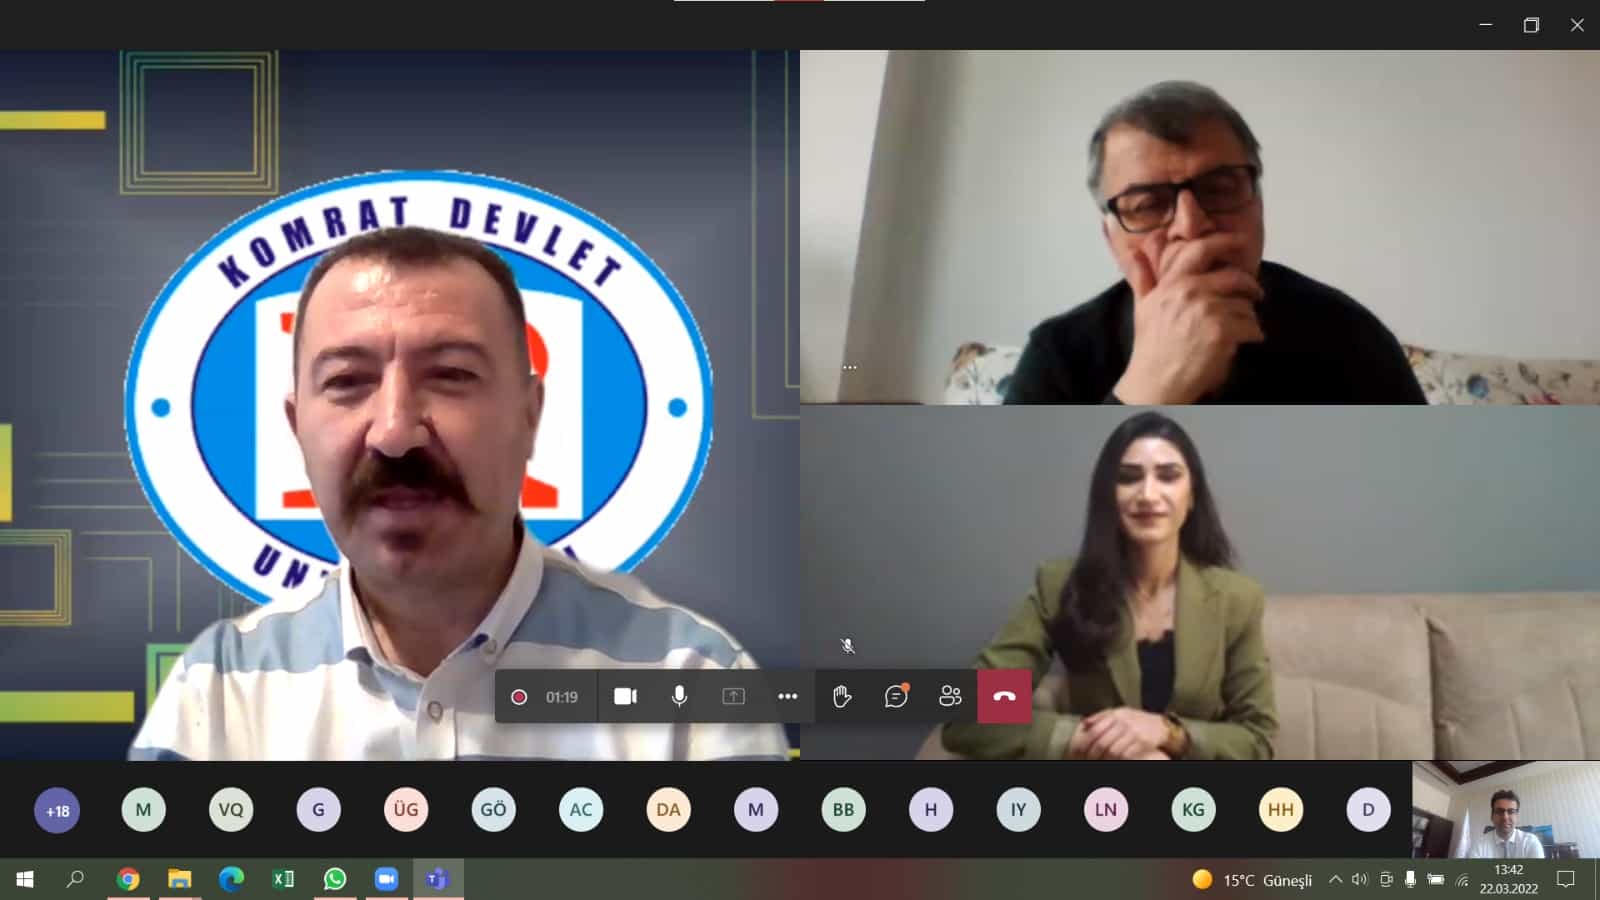The image size is (1600, 900).
Task: Hang up the call
Action: pyautogui.click(x=1004, y=696)
